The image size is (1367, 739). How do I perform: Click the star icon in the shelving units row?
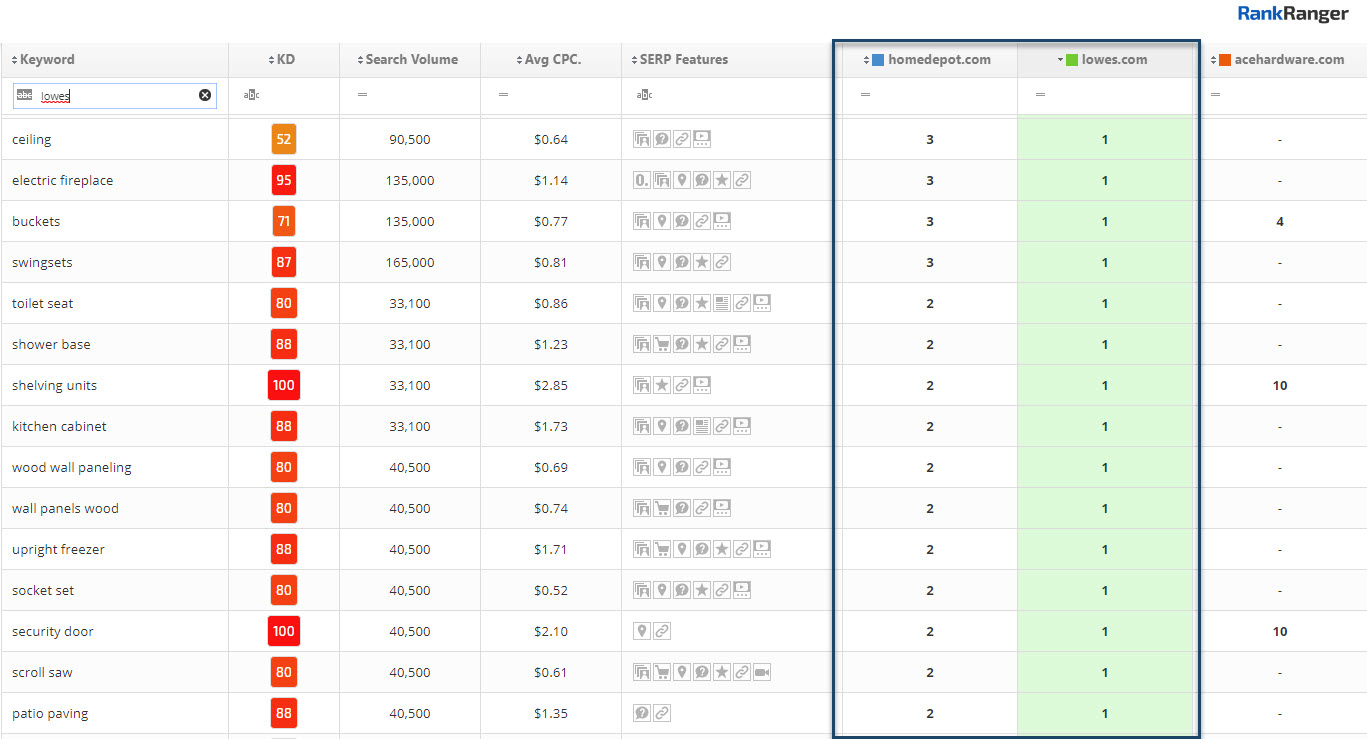click(x=662, y=385)
